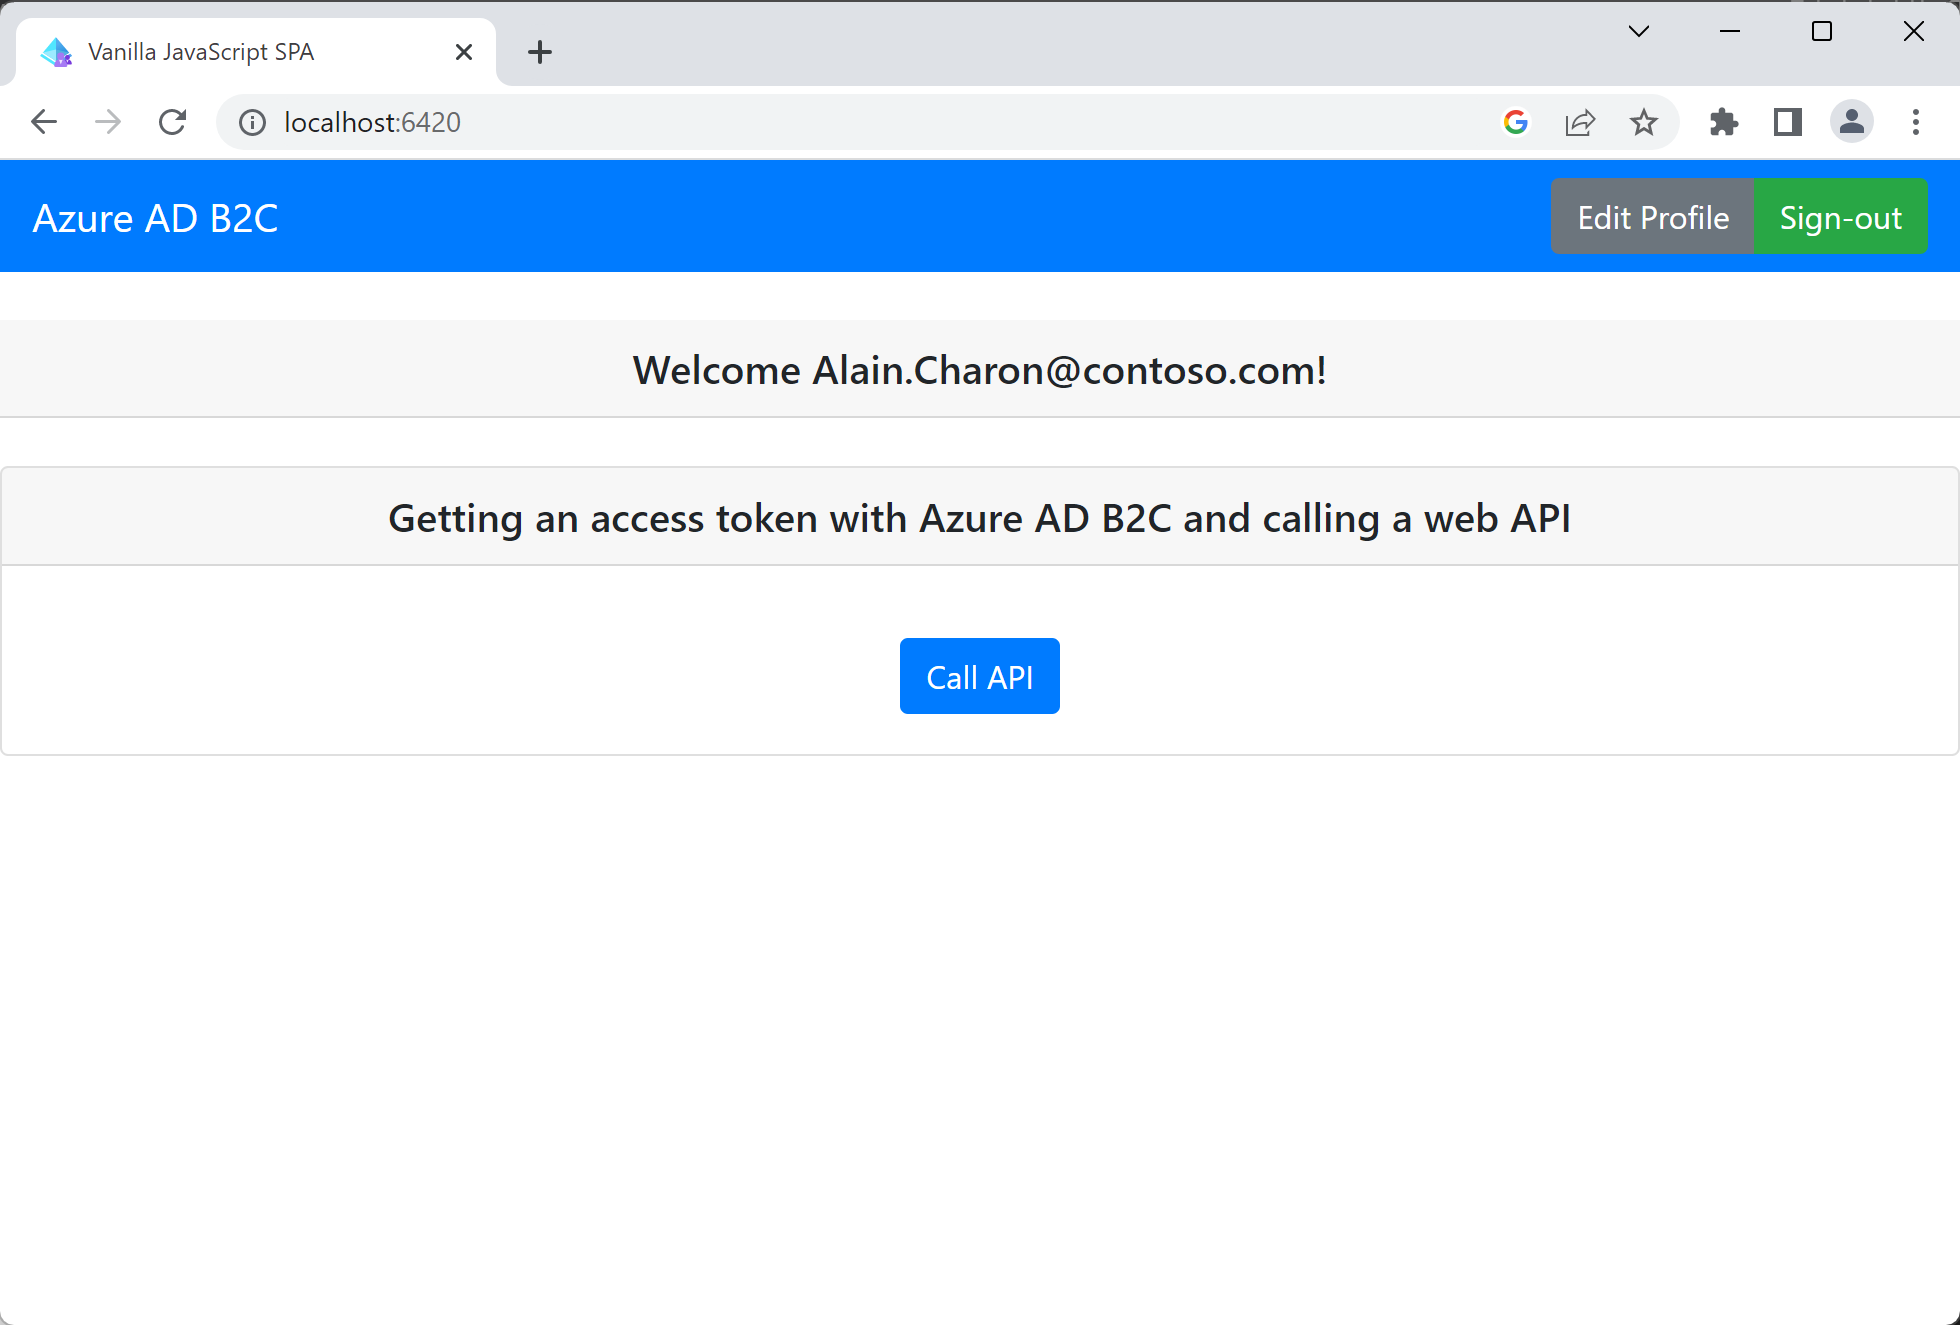Click the Edit Profile button

(1651, 216)
